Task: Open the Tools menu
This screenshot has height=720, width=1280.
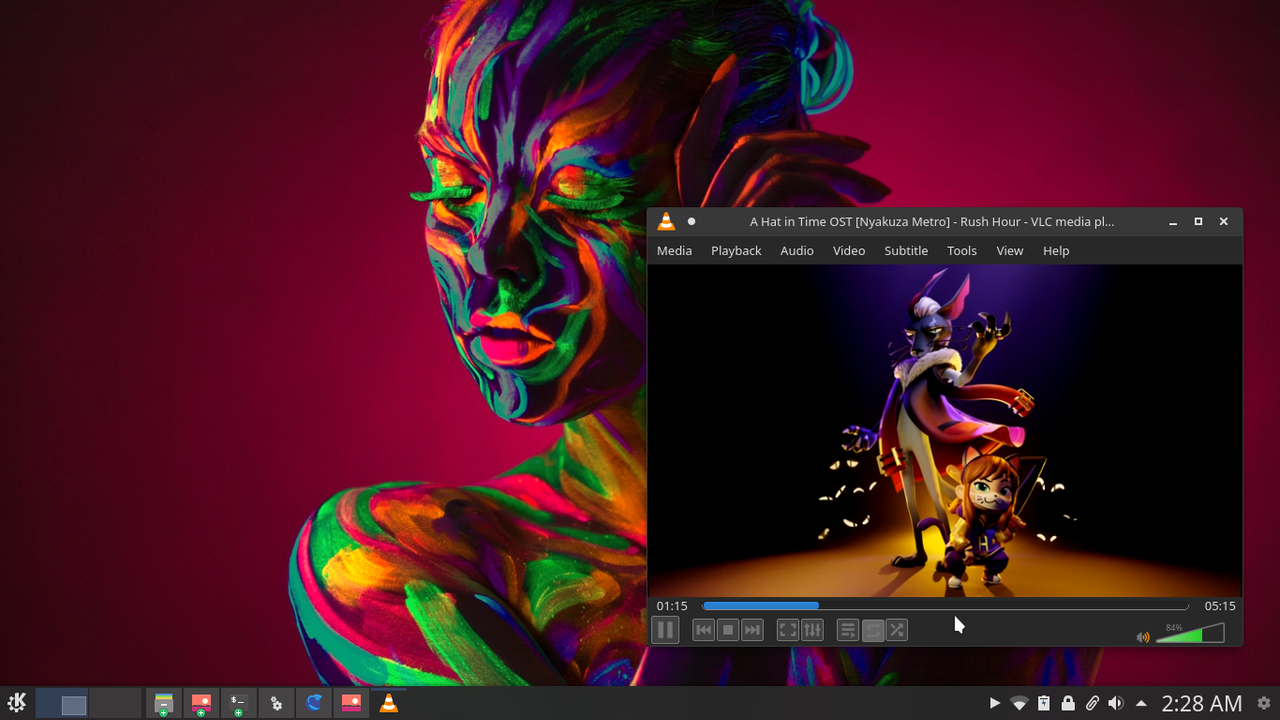Action: click(962, 250)
